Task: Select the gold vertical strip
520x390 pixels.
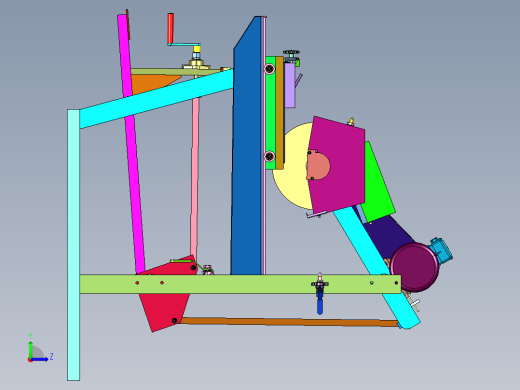Action: (x=279, y=113)
